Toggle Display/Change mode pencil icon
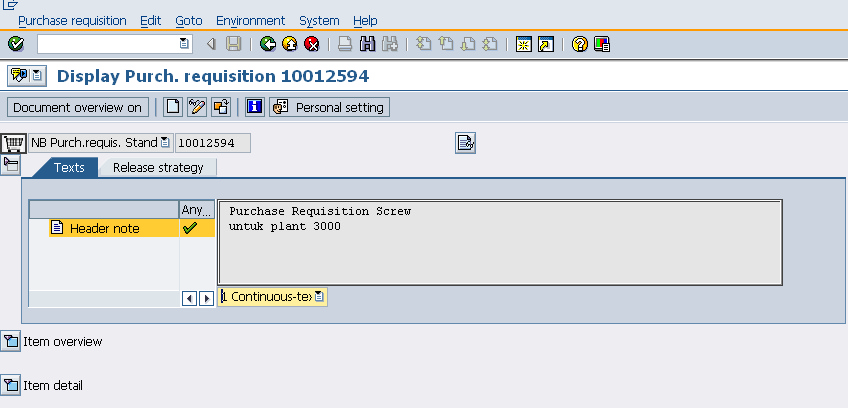 point(197,107)
